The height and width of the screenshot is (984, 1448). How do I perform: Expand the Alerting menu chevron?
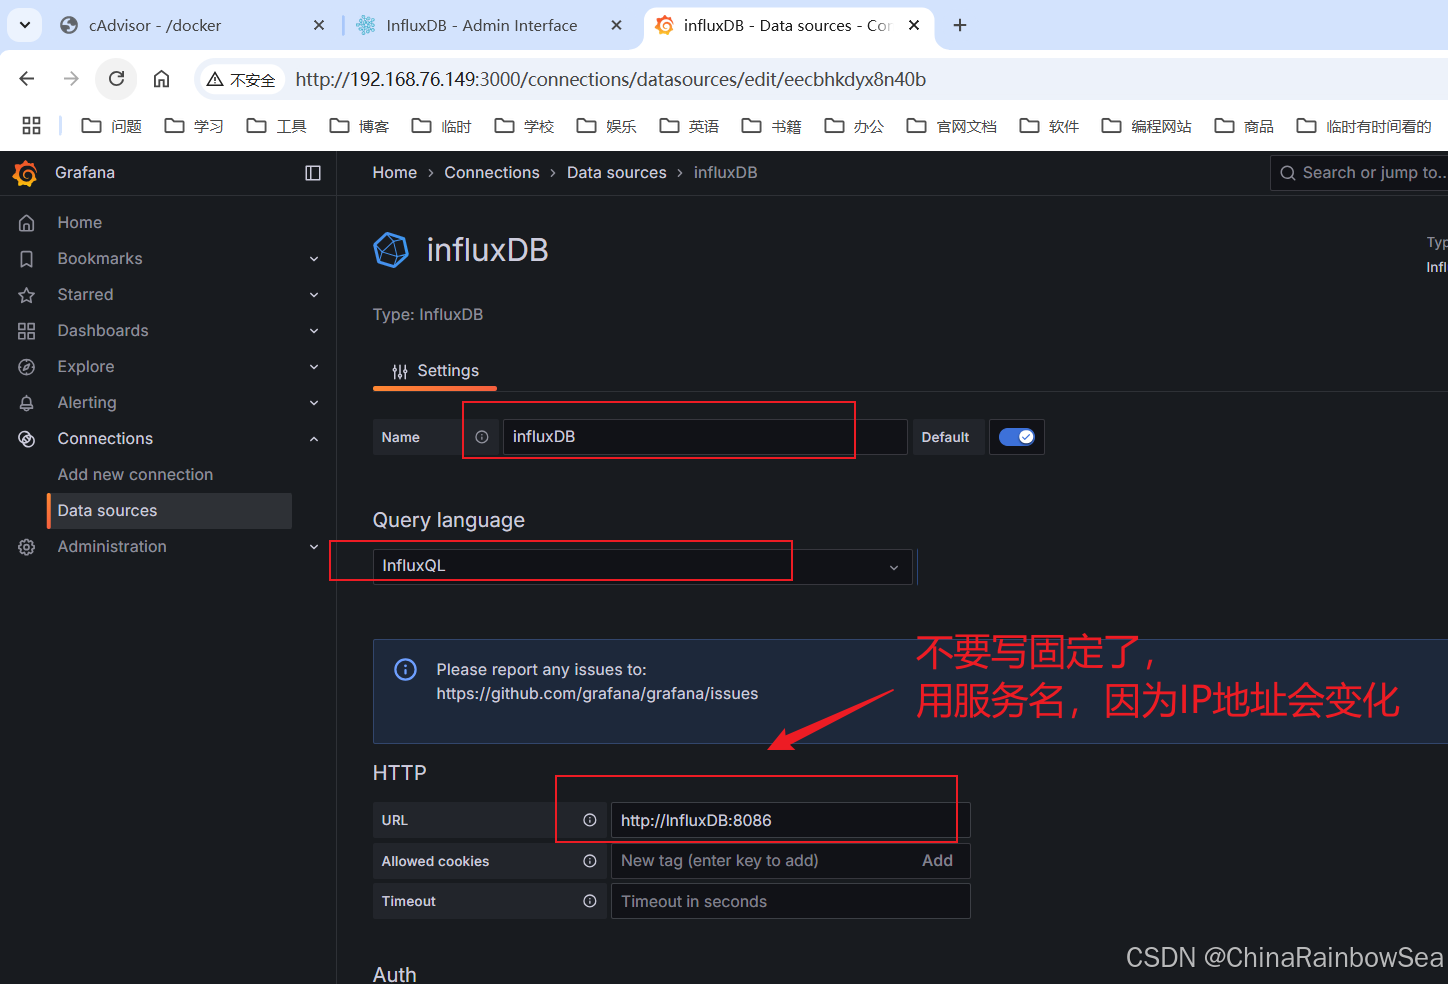click(x=314, y=403)
